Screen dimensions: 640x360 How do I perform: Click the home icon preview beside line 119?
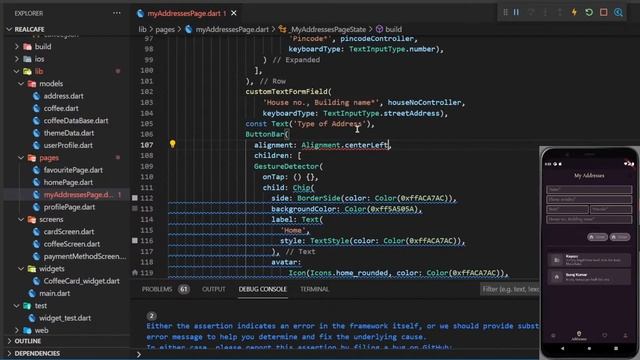pos(135,272)
